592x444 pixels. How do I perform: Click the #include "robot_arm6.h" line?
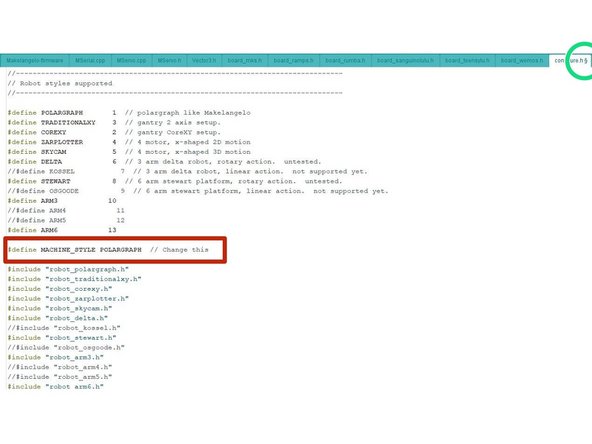pos(56,387)
